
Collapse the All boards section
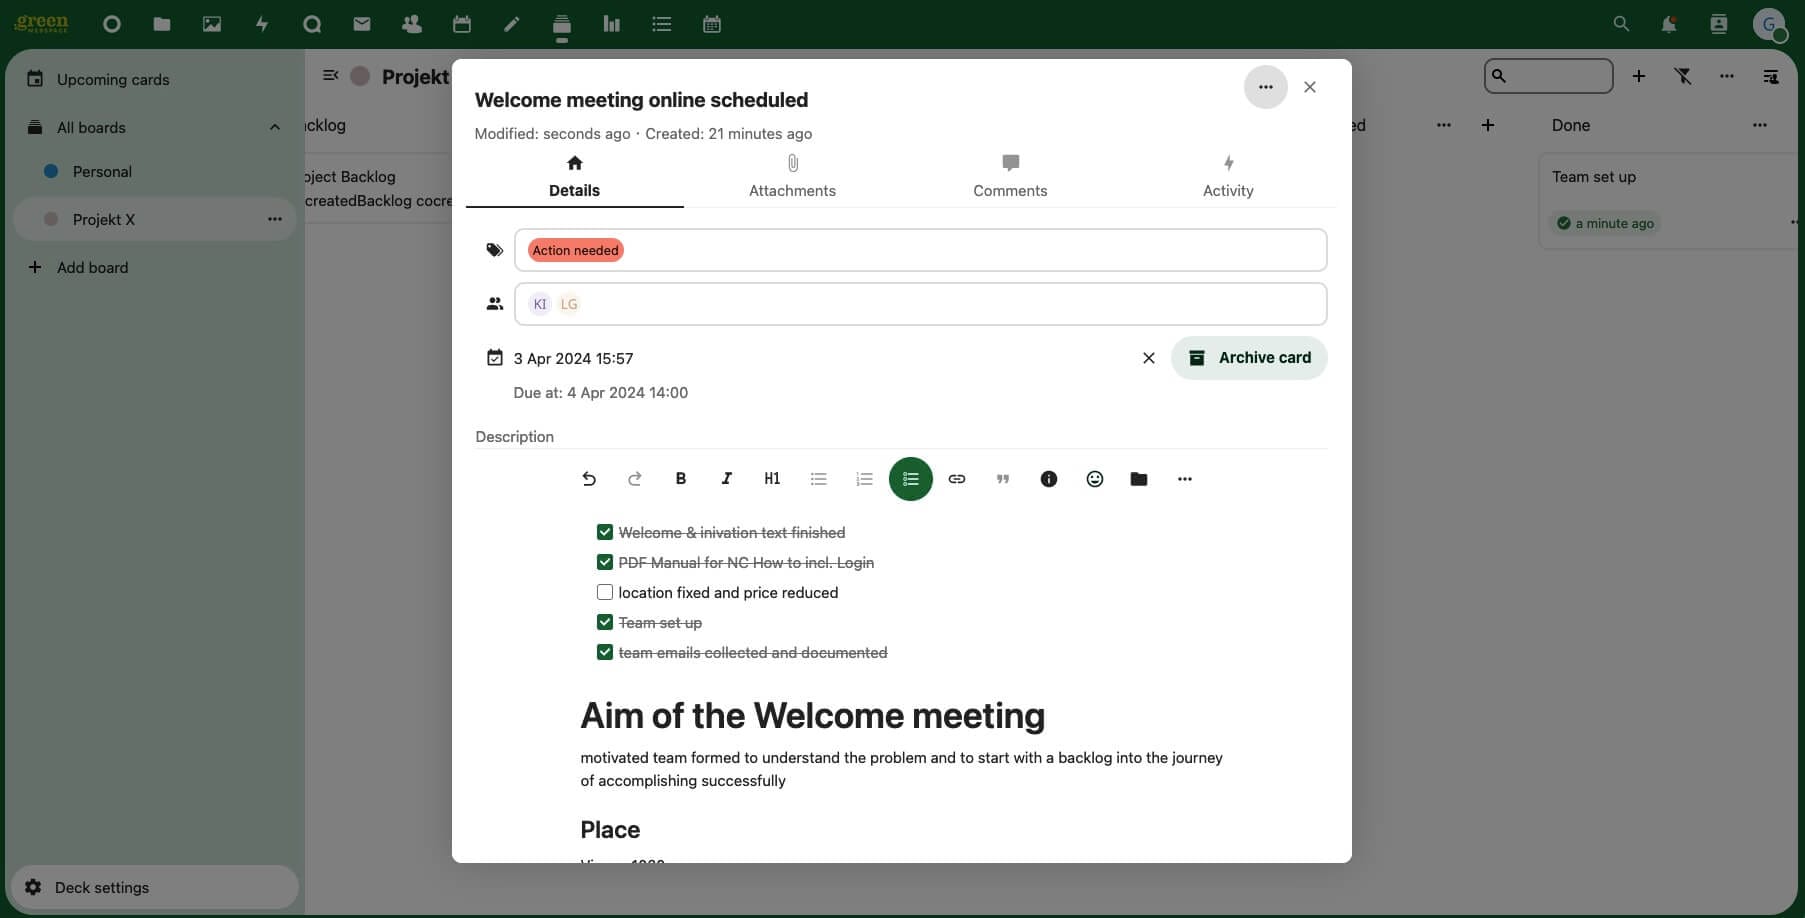click(274, 127)
